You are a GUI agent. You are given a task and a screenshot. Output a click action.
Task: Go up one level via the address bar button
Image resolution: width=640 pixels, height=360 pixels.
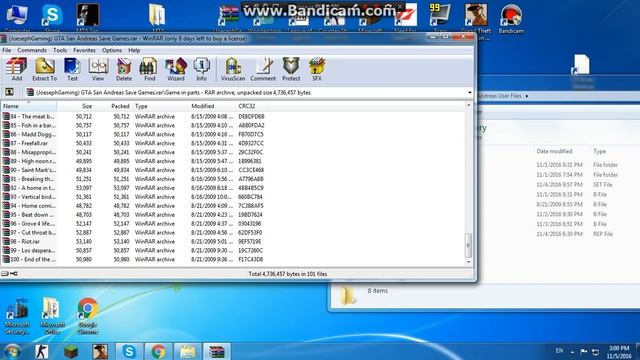9,92
